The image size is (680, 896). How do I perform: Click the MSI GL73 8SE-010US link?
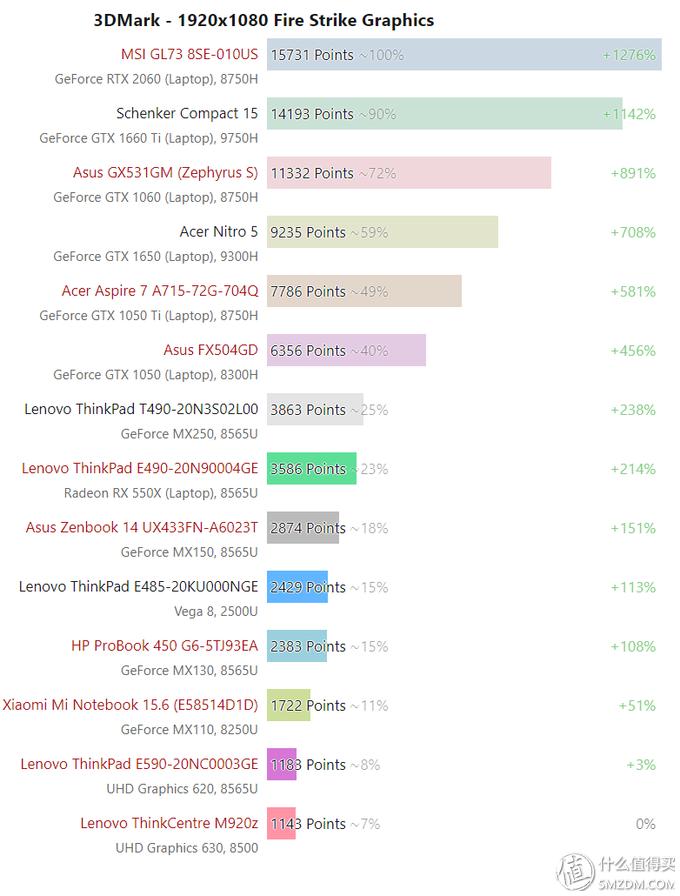tap(187, 54)
